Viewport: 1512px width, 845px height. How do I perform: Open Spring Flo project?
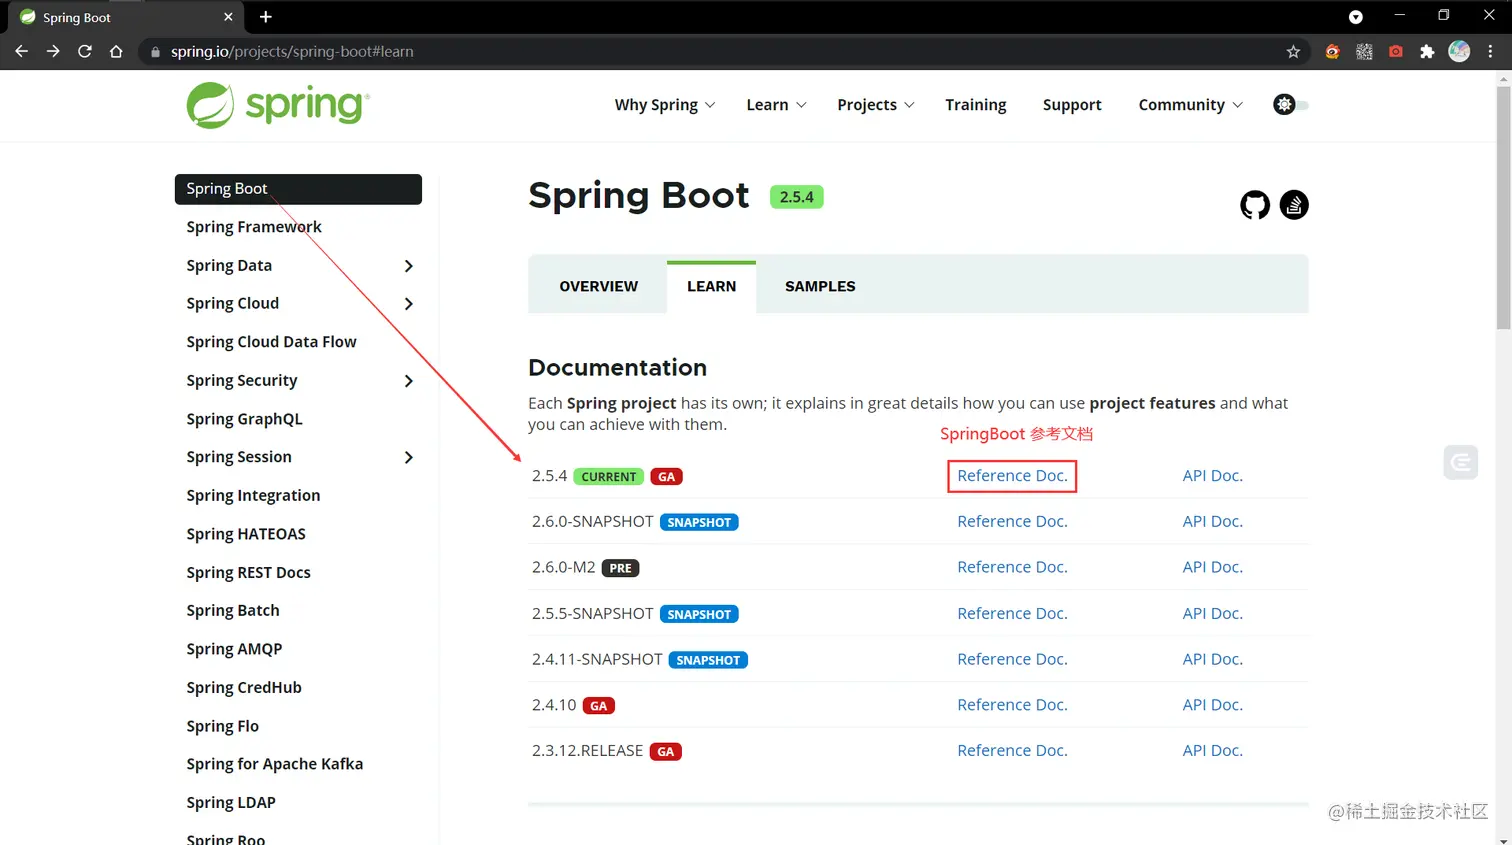222,726
